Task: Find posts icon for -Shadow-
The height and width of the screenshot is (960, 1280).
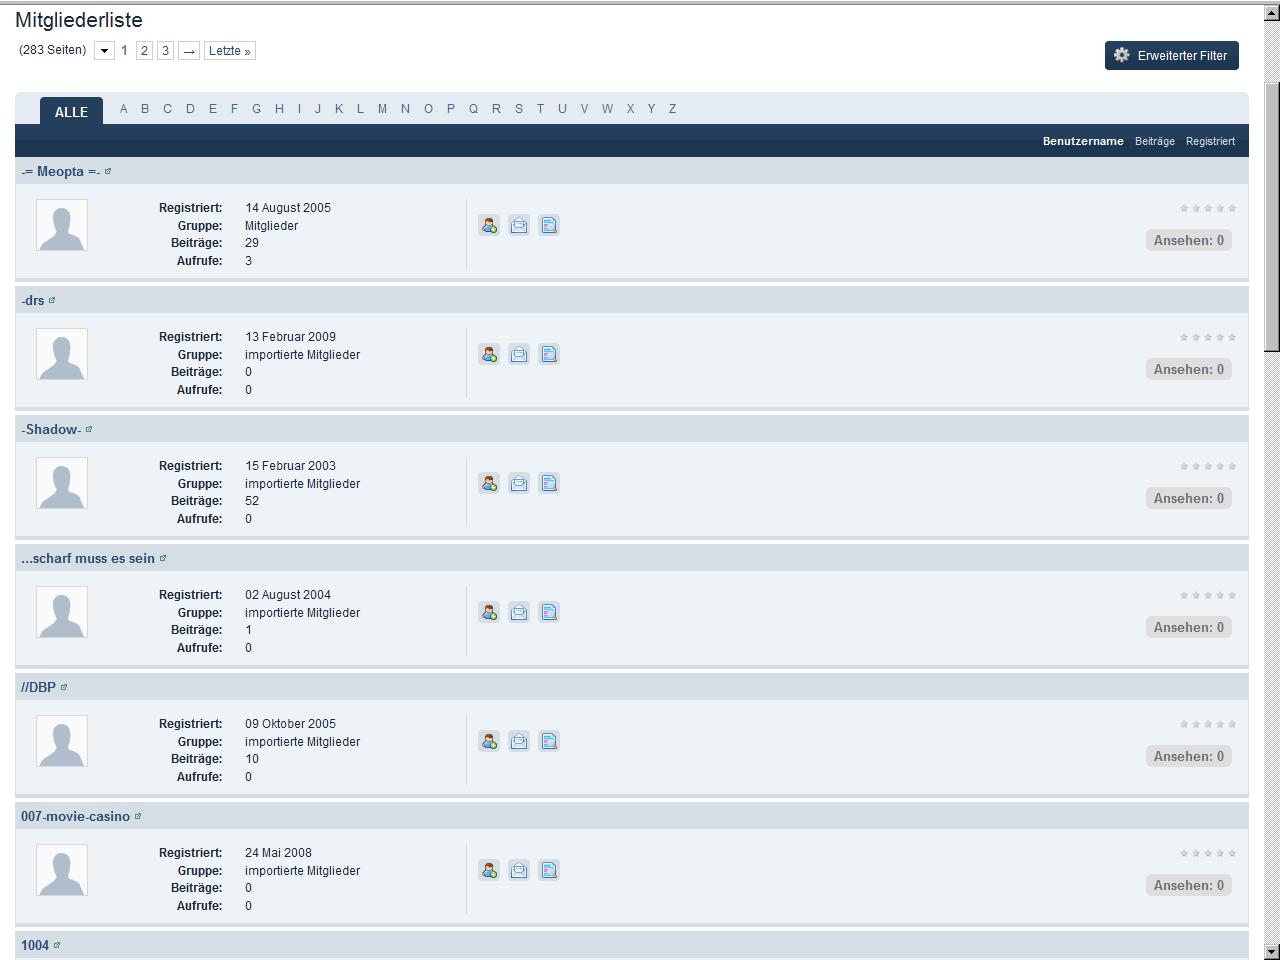Action: 549,483
